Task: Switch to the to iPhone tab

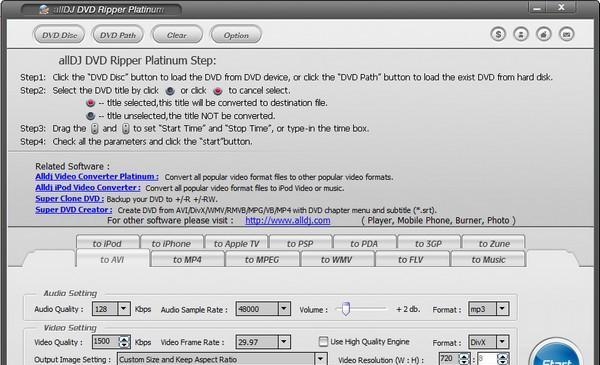Action: 171,243
